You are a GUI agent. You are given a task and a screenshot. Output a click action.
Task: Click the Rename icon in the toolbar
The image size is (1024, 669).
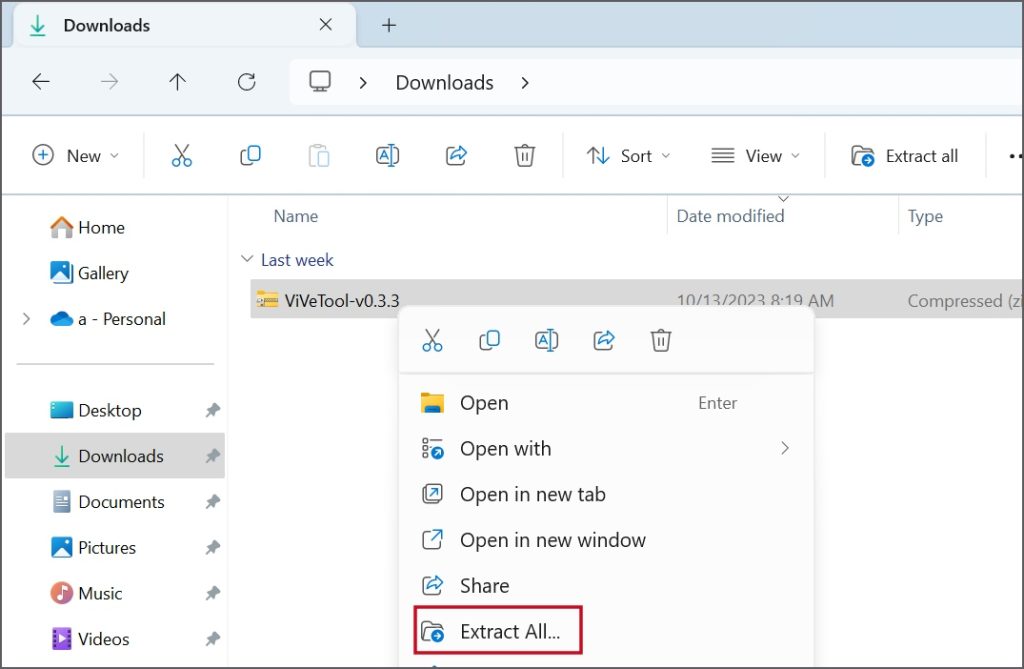click(387, 155)
